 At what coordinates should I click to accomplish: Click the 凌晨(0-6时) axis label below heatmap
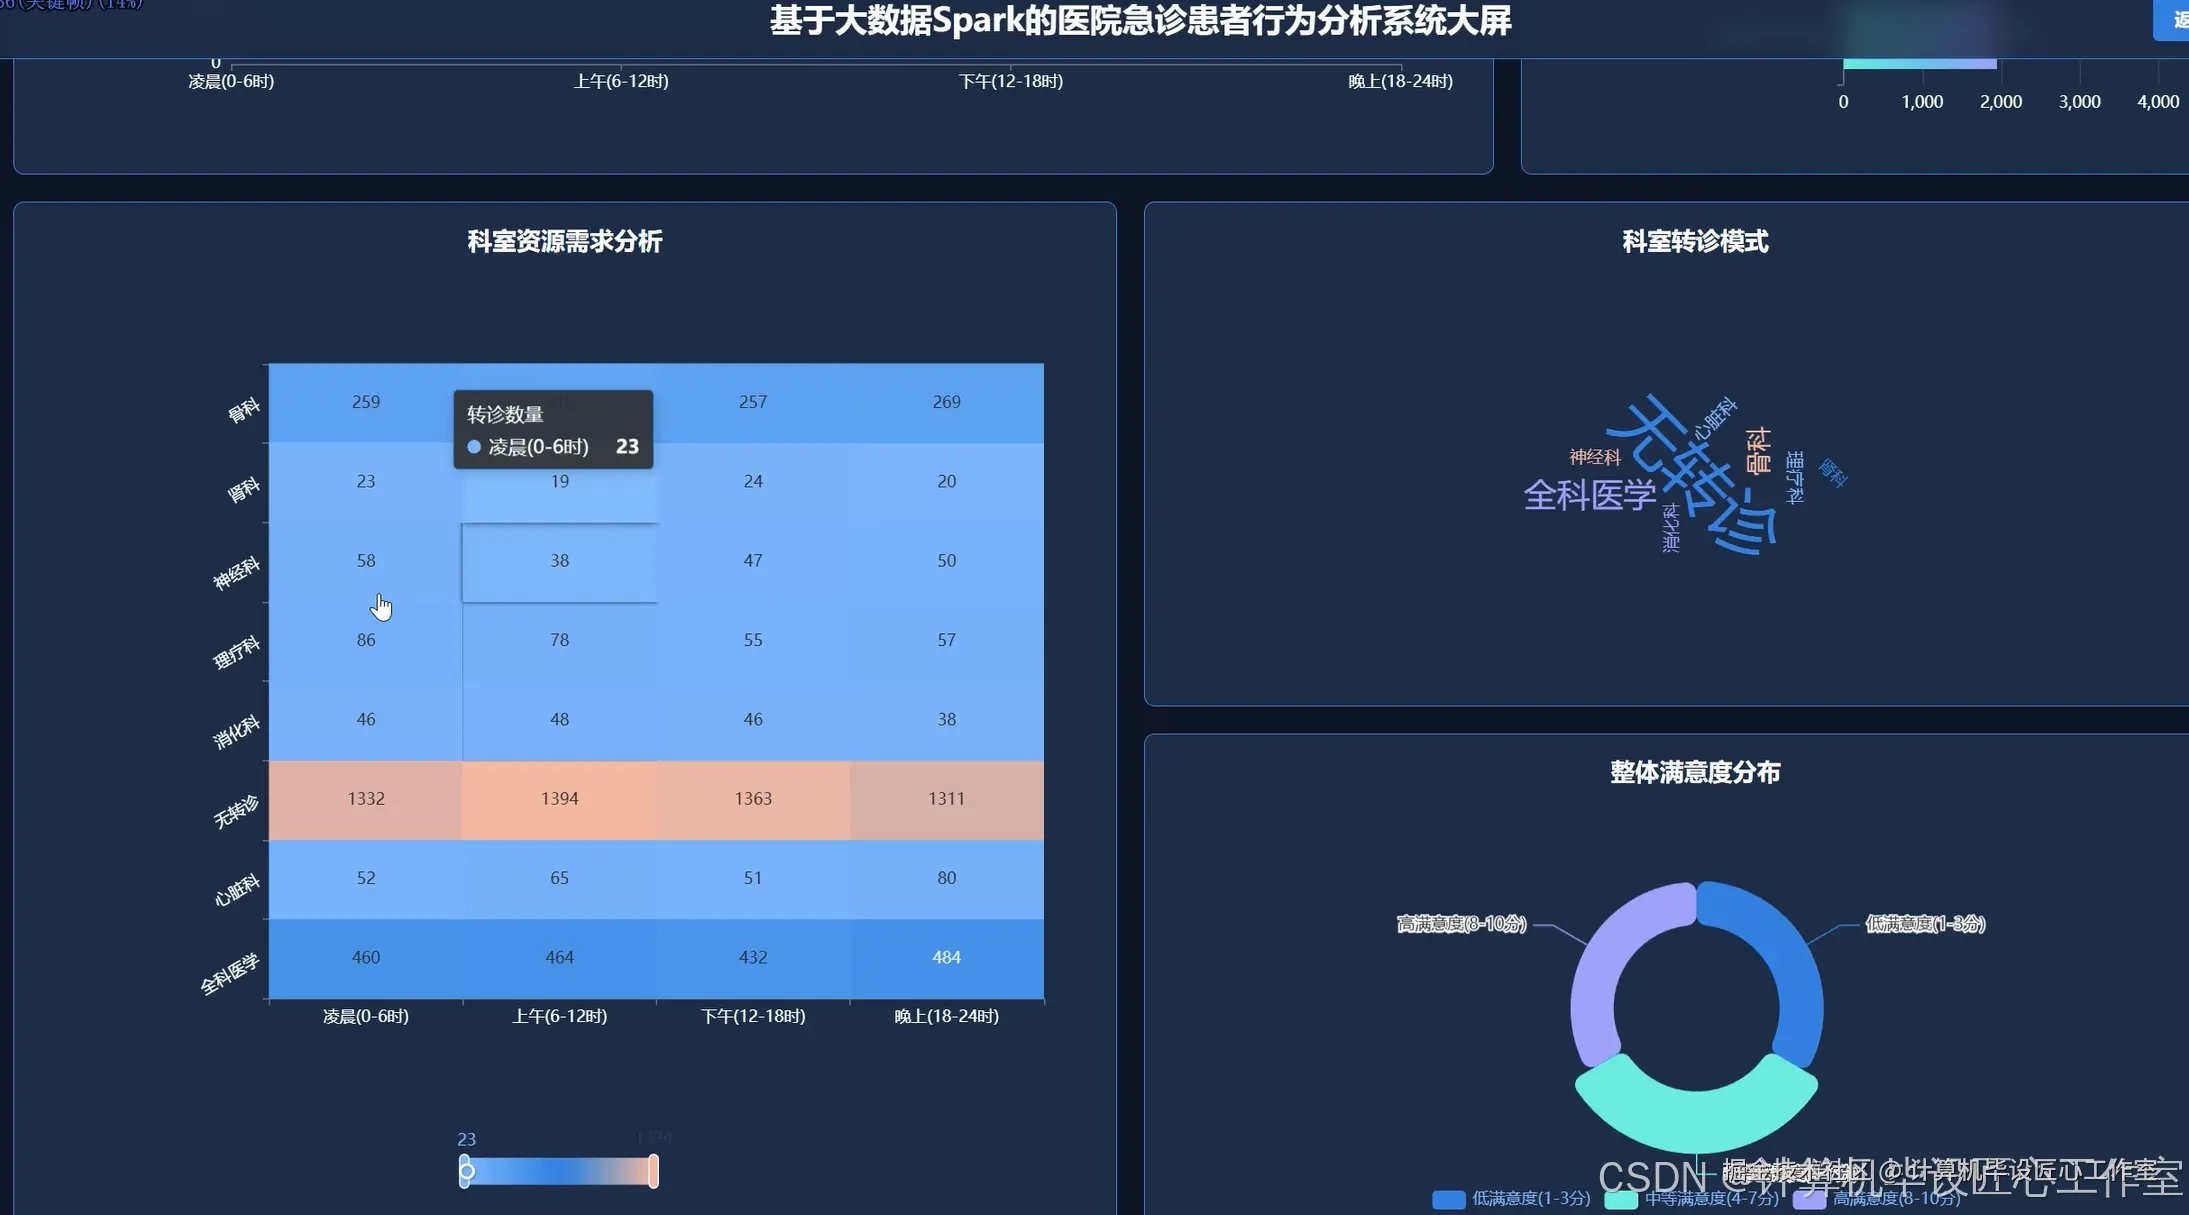(366, 1015)
